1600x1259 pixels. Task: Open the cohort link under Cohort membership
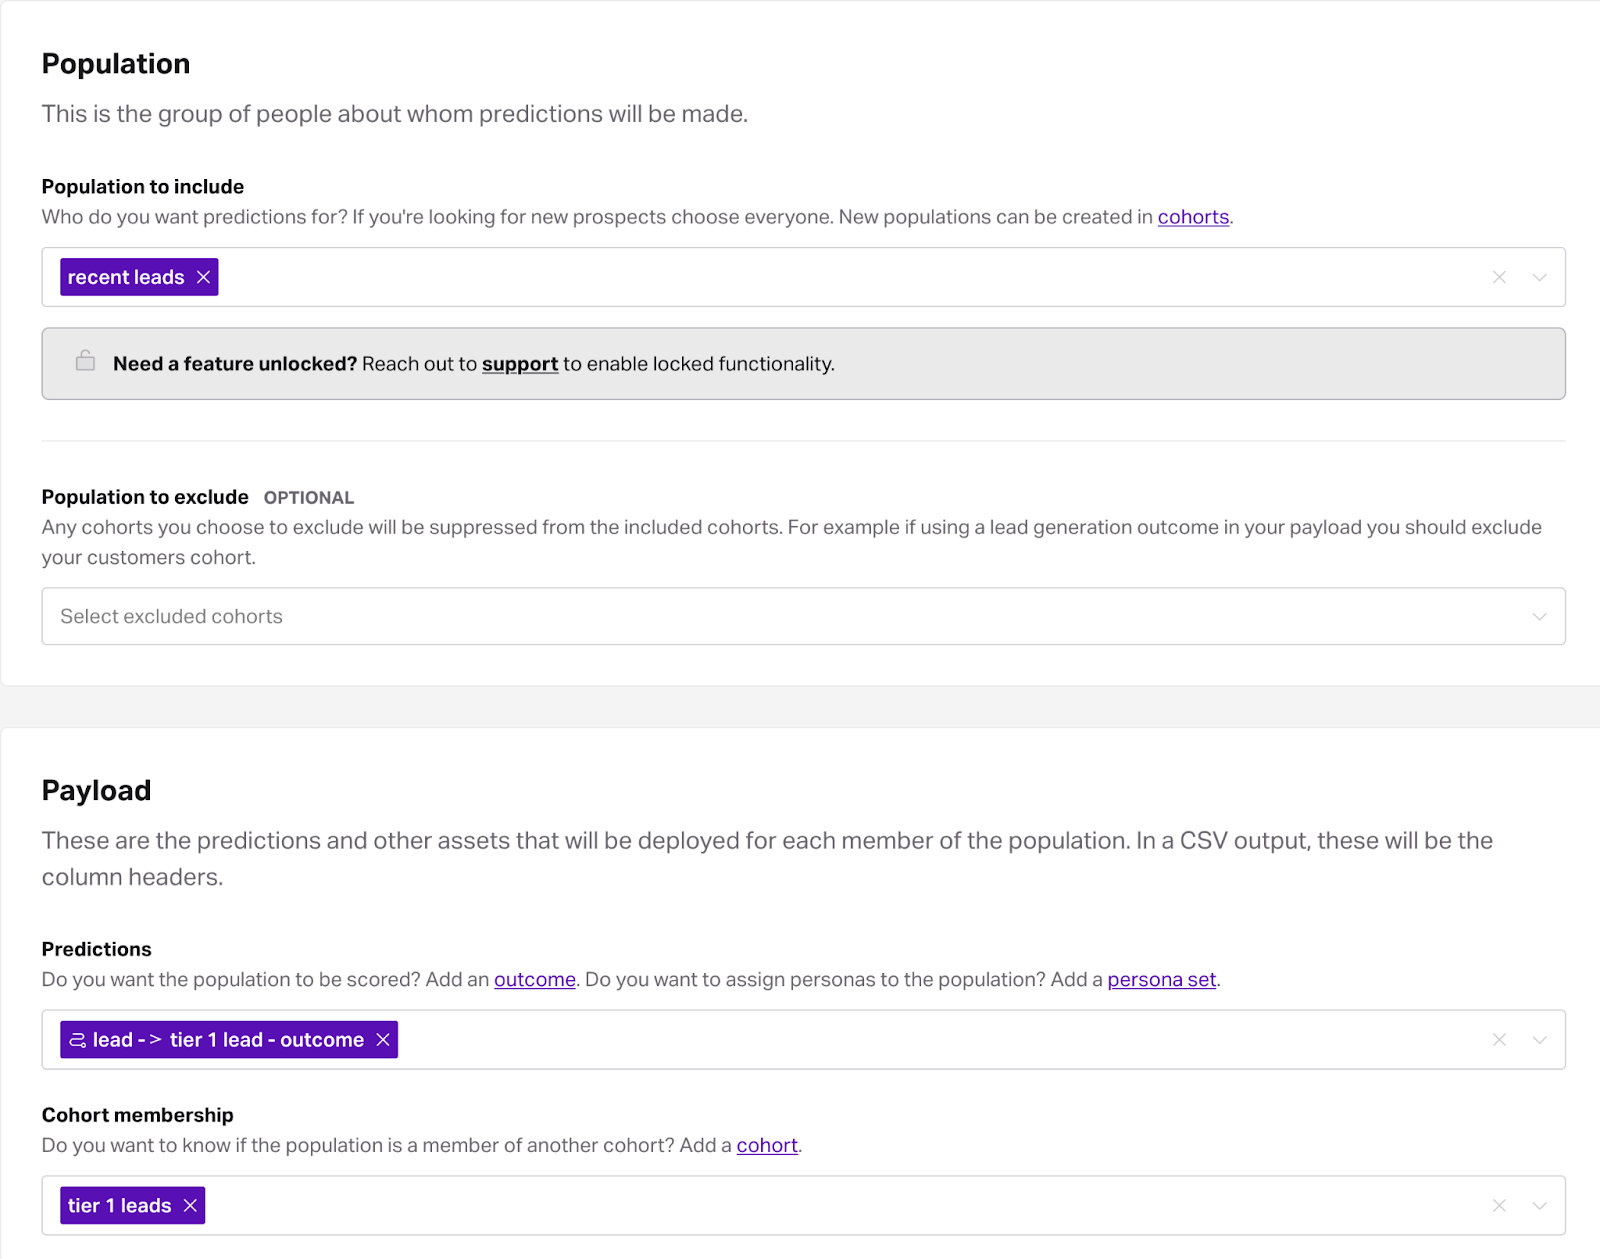(766, 1146)
